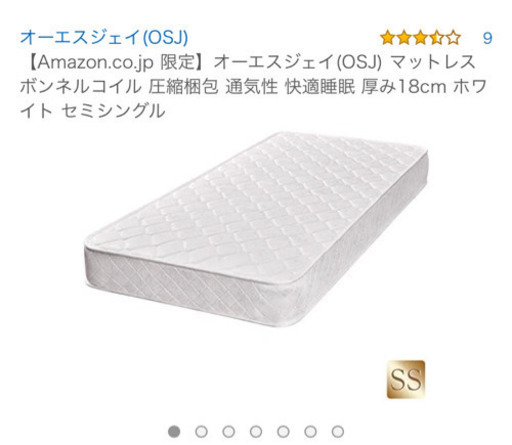The image size is (512, 445).
Task: Click the third gold star
Action: 420,38
